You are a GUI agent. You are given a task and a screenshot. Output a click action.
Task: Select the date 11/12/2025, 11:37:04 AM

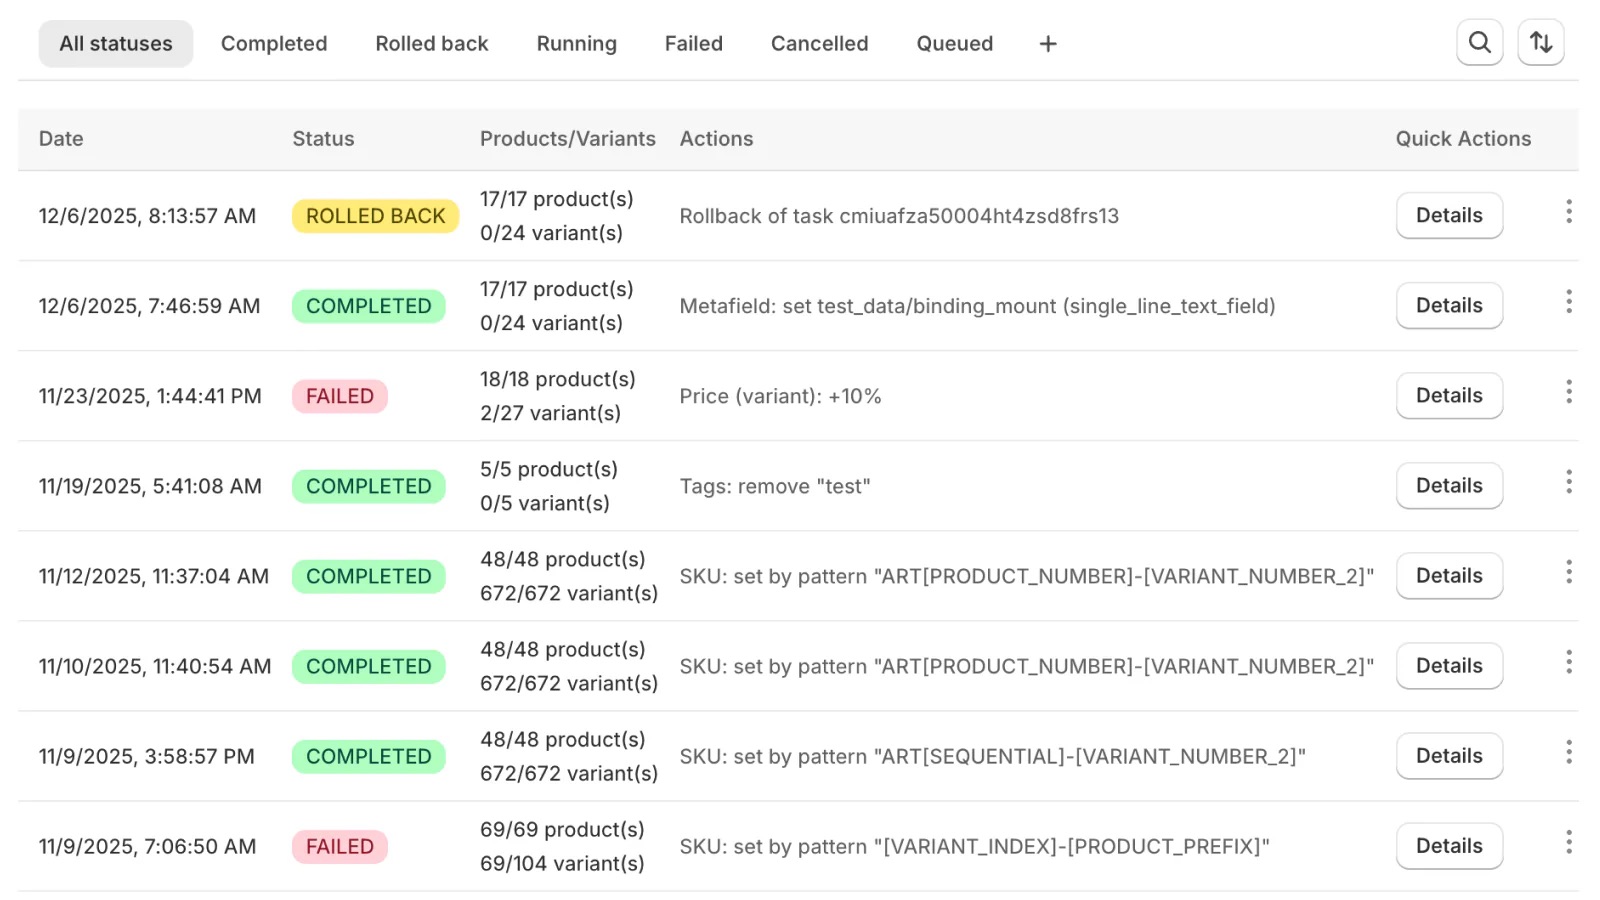tap(154, 576)
